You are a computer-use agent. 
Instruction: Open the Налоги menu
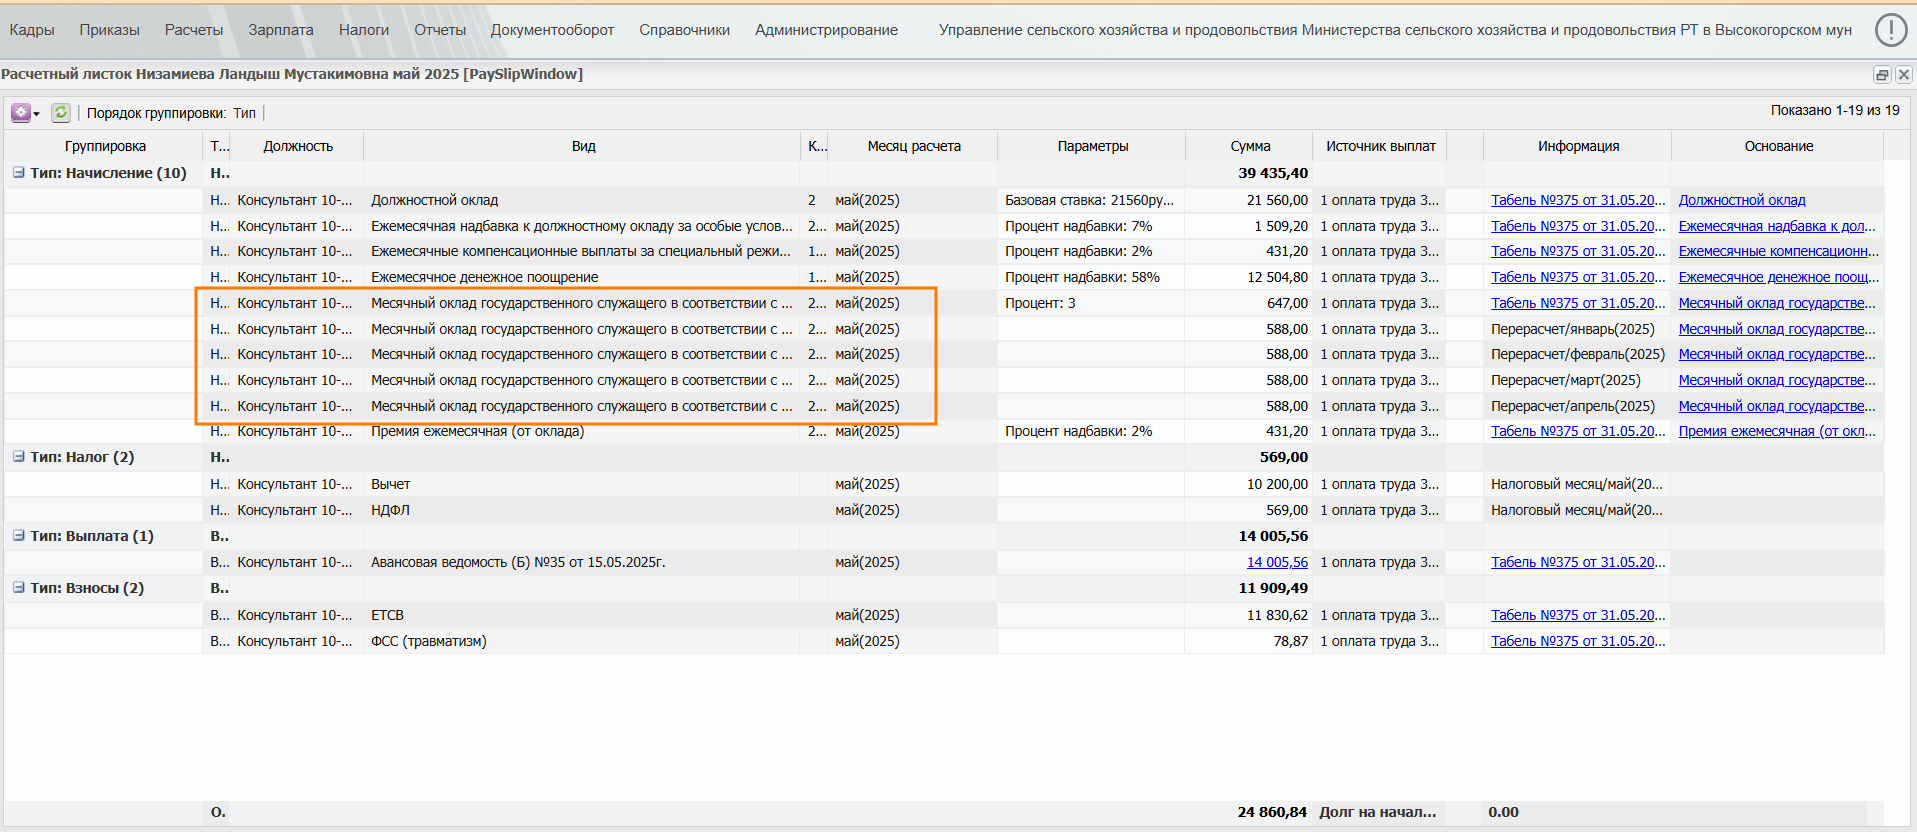(x=364, y=30)
